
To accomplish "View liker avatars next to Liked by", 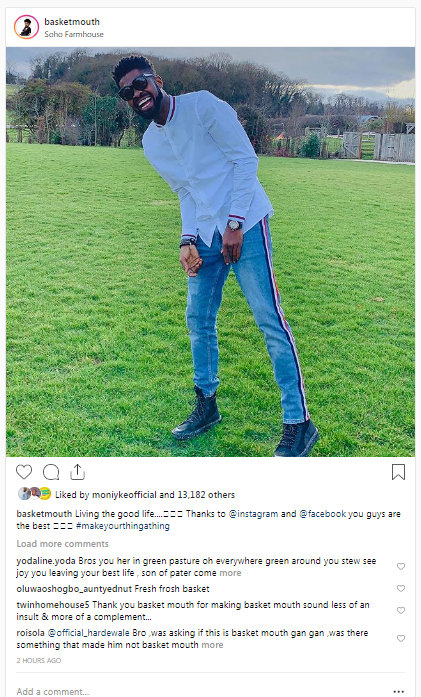I will point(34,494).
